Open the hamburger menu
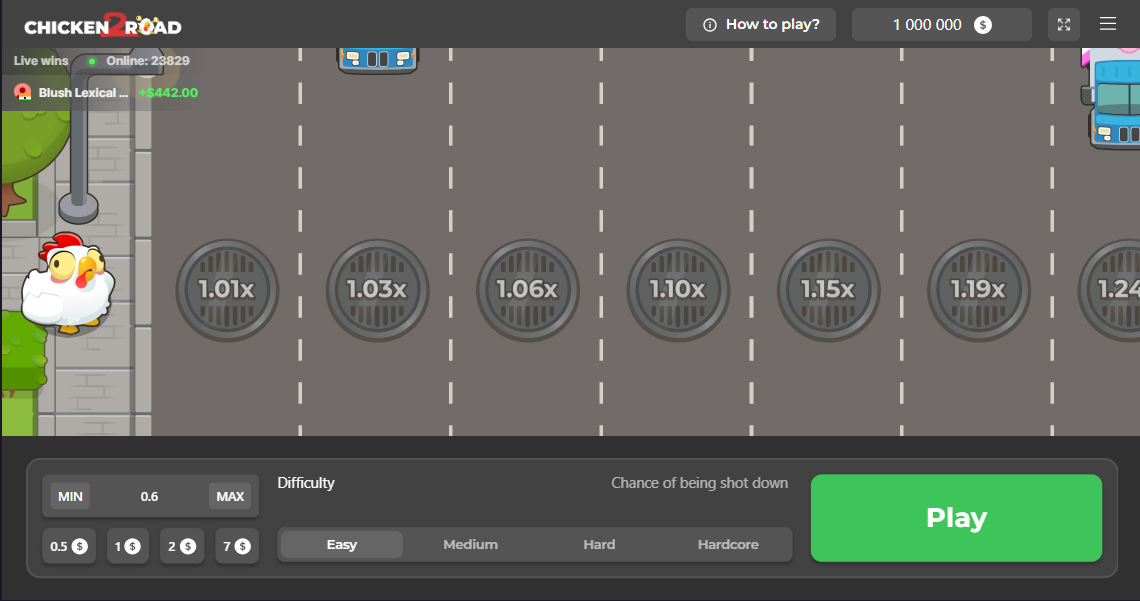 pyautogui.click(x=1108, y=24)
